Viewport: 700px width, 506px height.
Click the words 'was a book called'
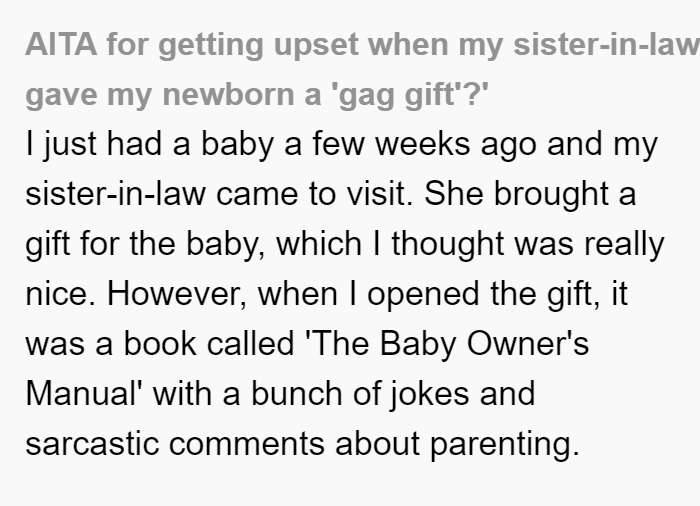(160, 344)
